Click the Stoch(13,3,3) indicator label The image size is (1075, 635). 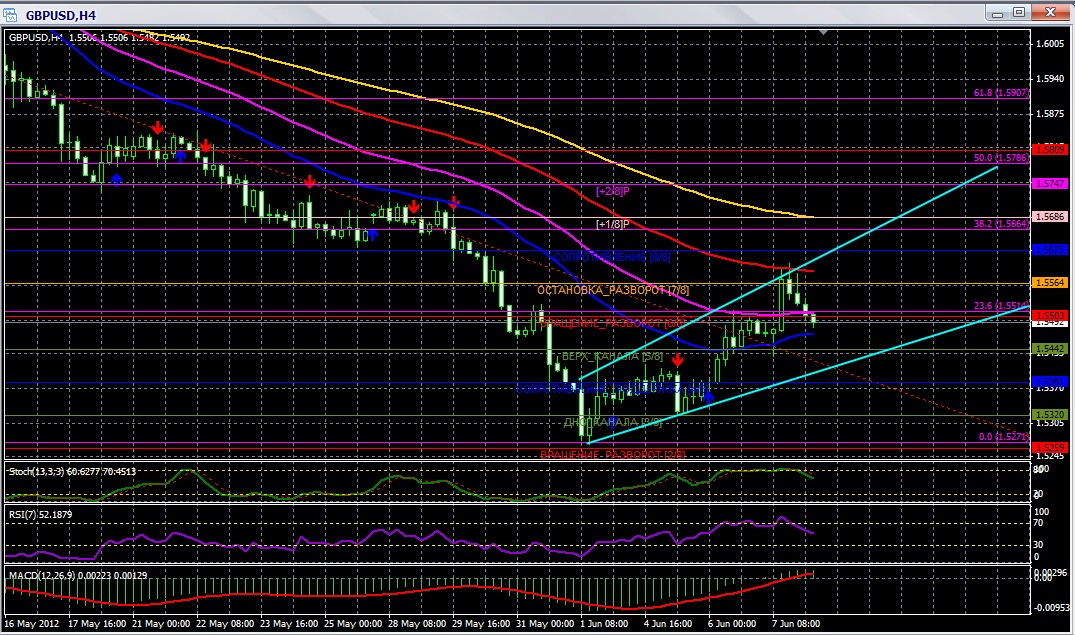(x=72, y=472)
